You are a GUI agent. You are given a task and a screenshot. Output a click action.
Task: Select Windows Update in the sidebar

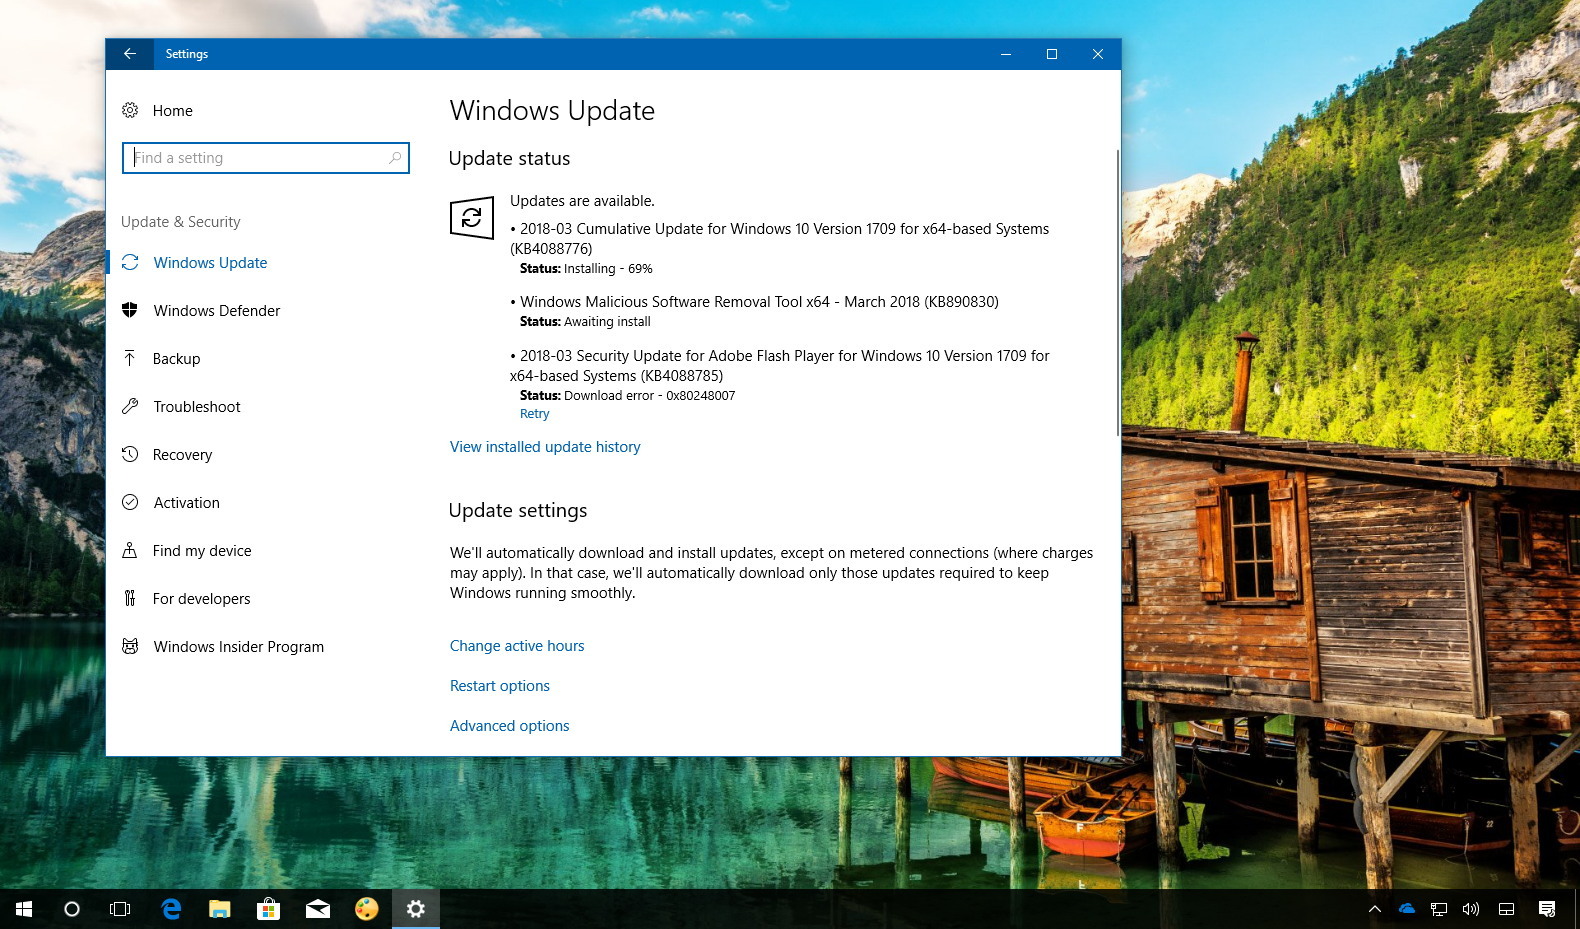click(210, 262)
